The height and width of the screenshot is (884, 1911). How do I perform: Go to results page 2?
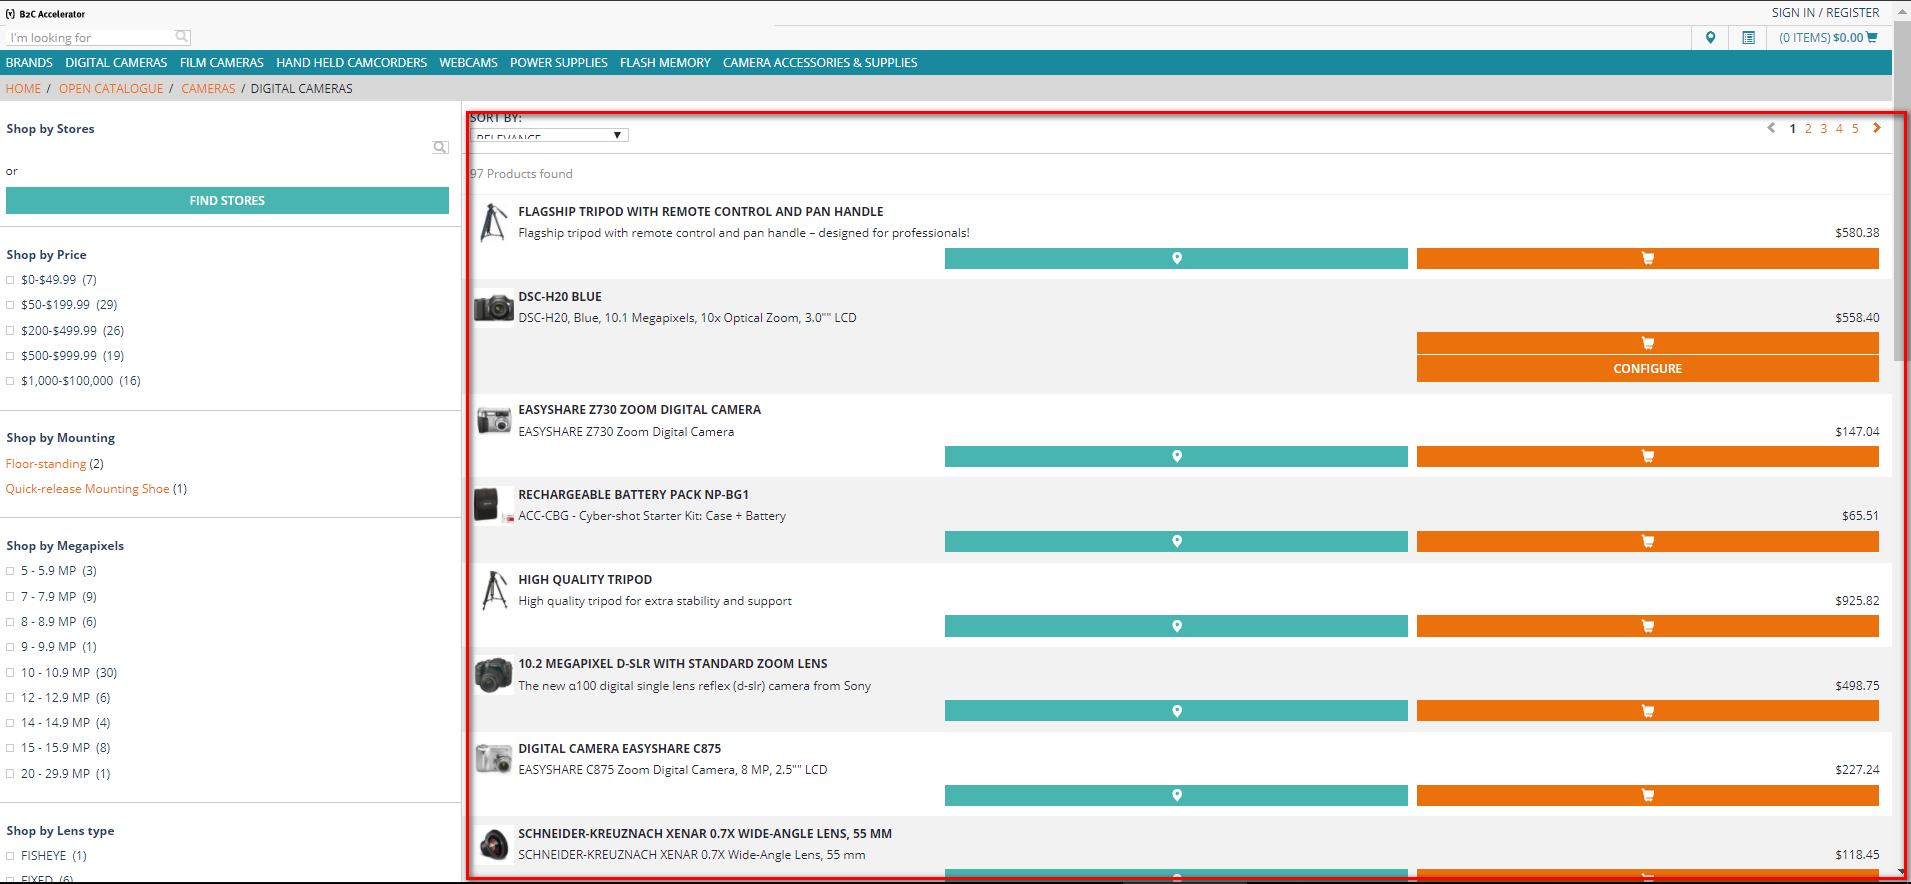point(1808,128)
